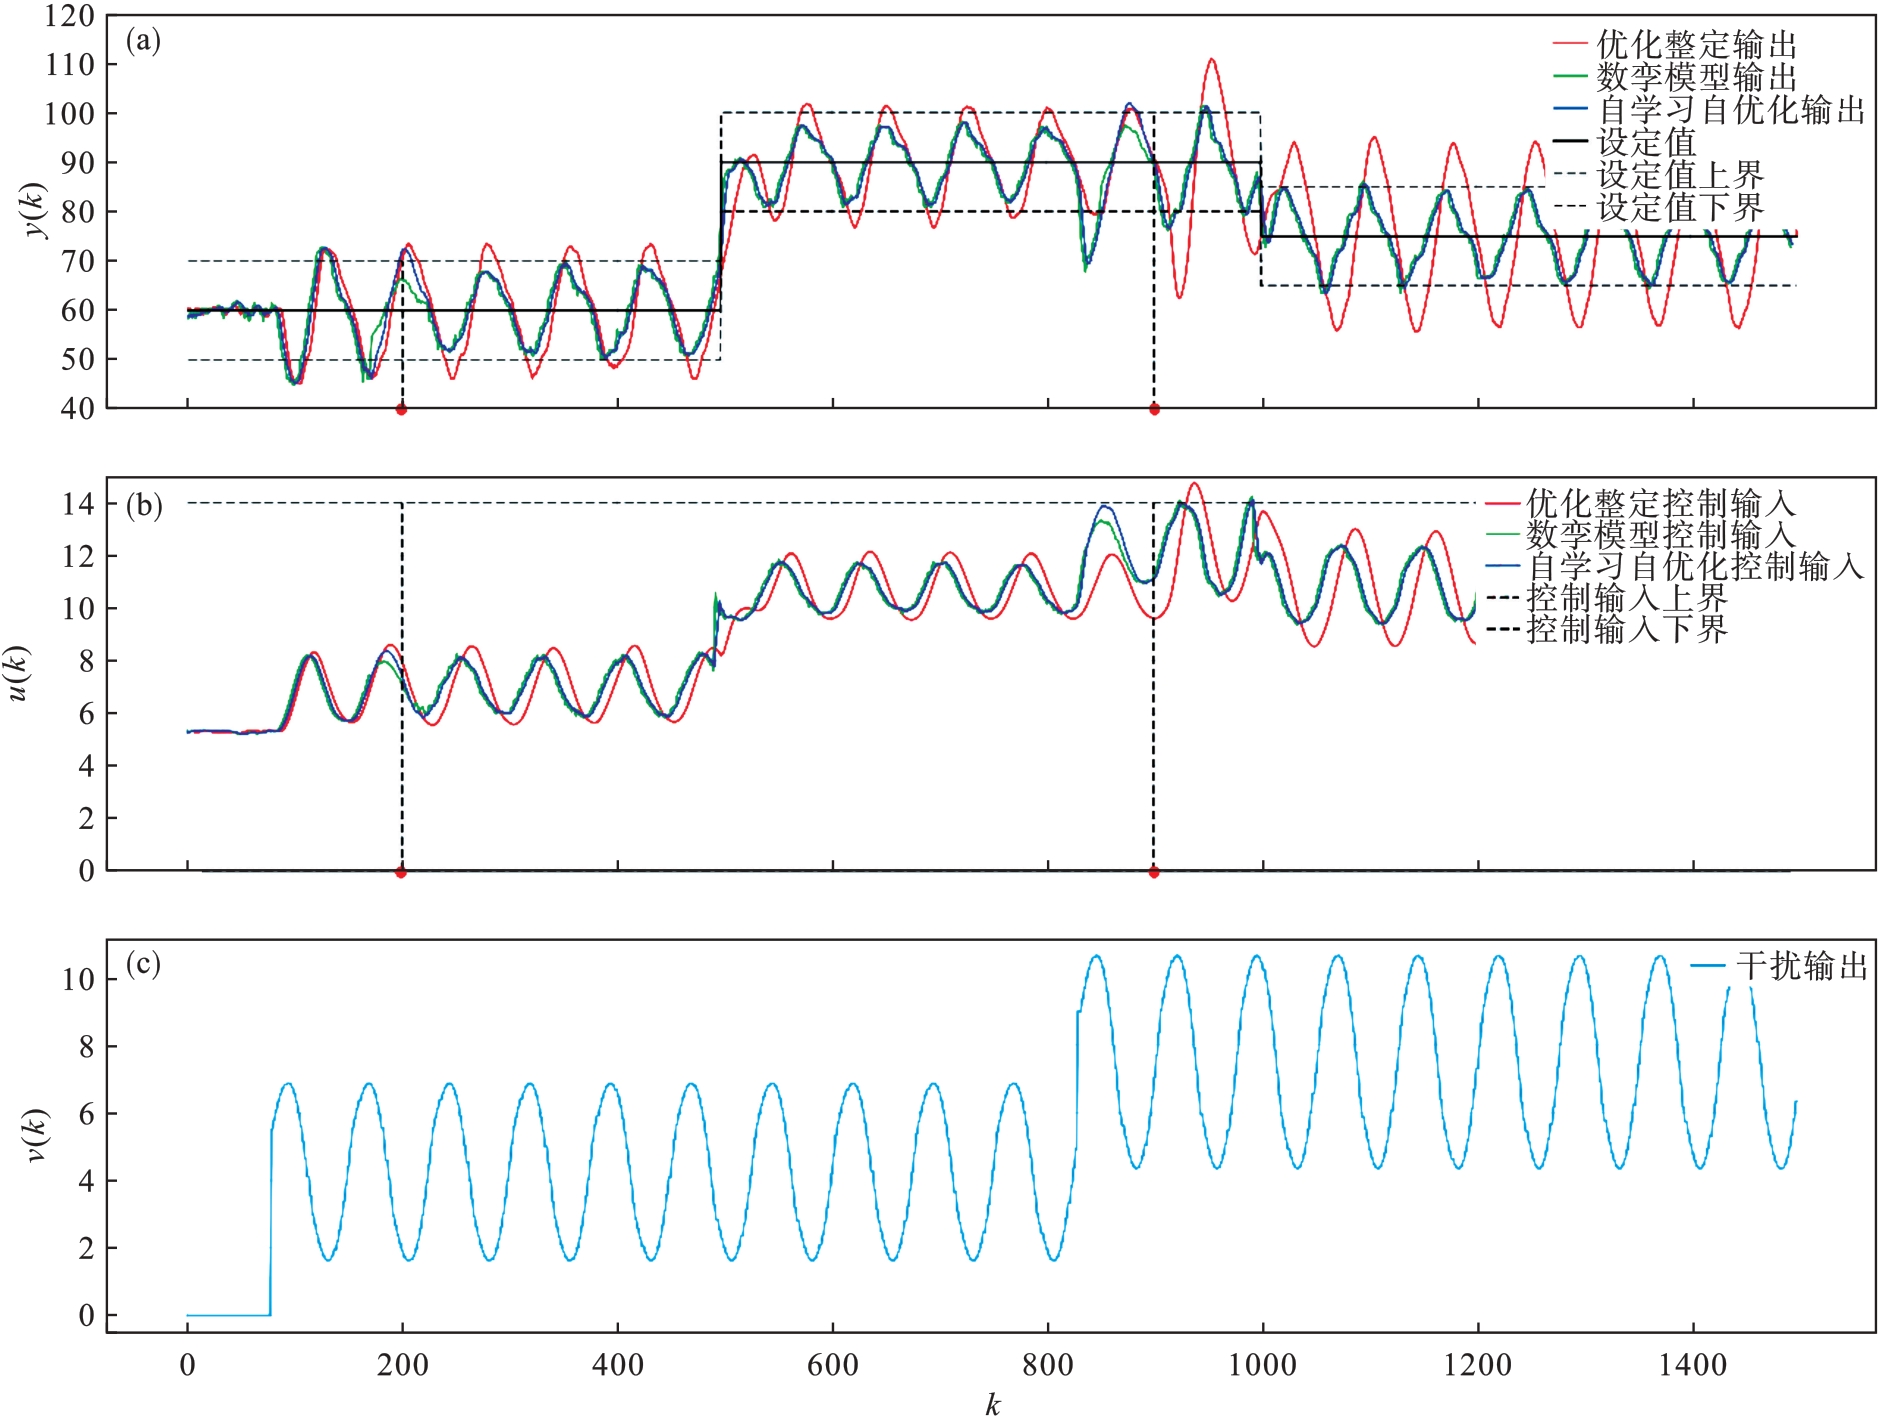Click the red marker at k=900 in plot (a)

tap(1154, 409)
